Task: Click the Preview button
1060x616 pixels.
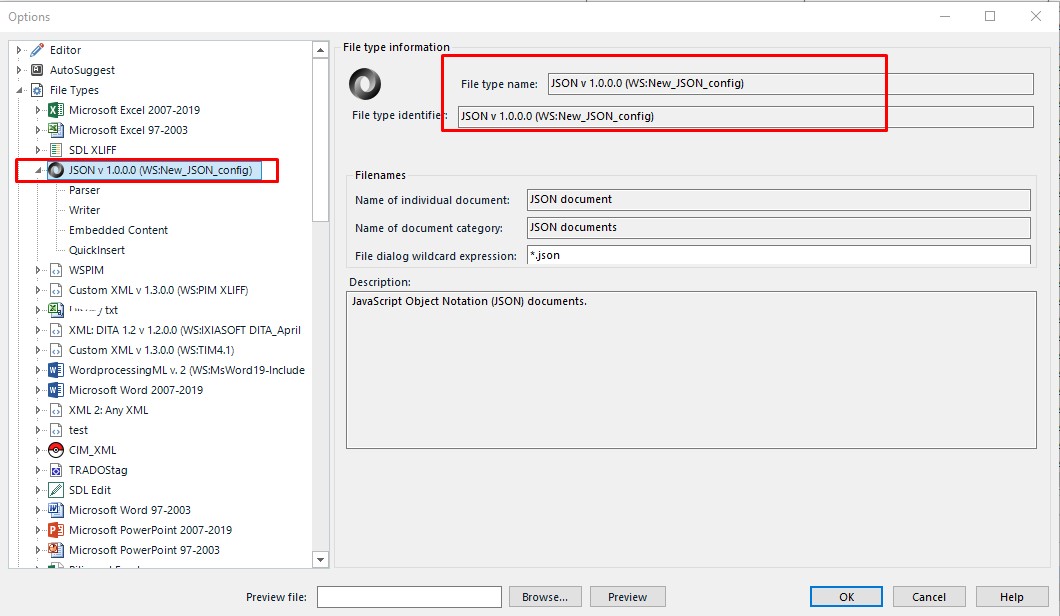Action: [627, 597]
